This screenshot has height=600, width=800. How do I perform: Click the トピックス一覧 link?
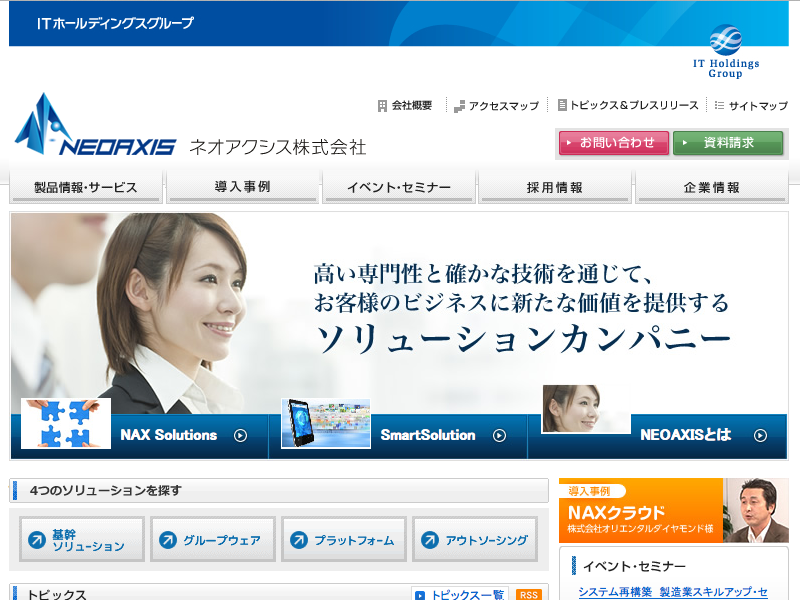[467, 594]
